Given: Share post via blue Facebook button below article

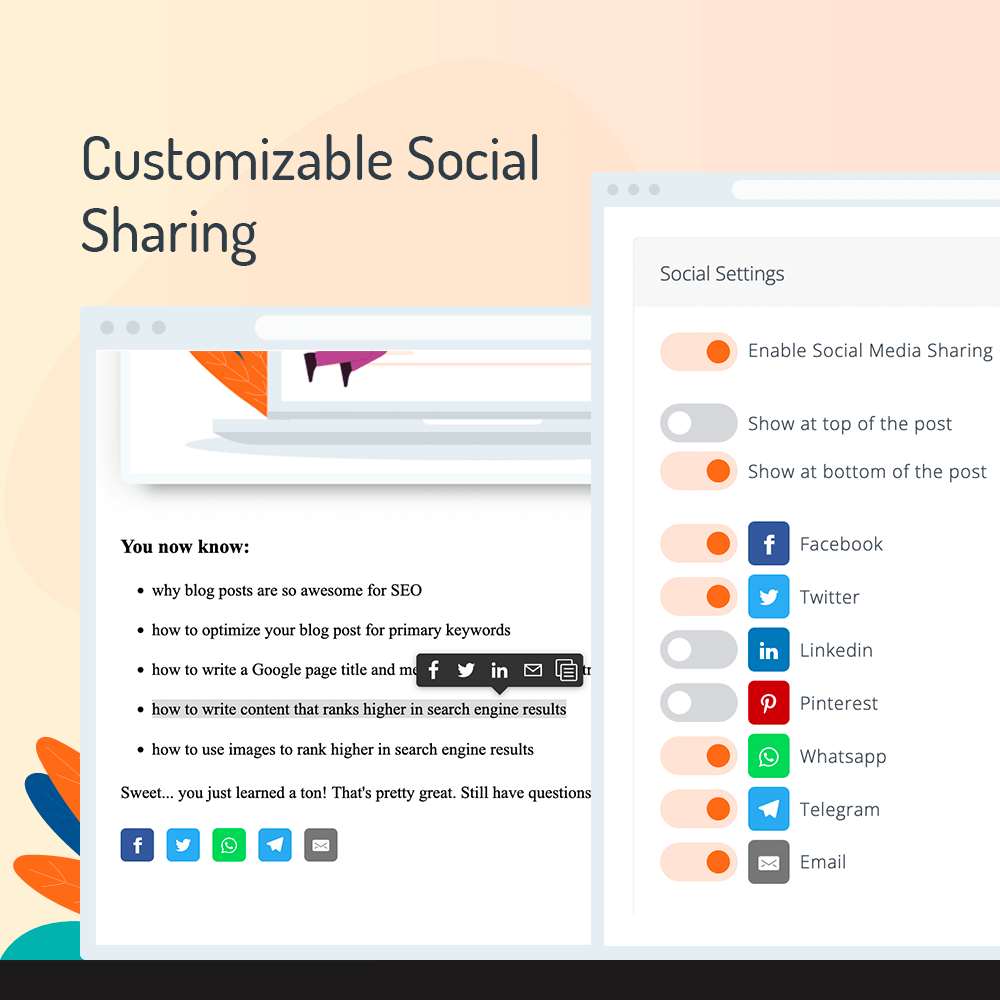Looking at the screenshot, I should click(x=137, y=844).
